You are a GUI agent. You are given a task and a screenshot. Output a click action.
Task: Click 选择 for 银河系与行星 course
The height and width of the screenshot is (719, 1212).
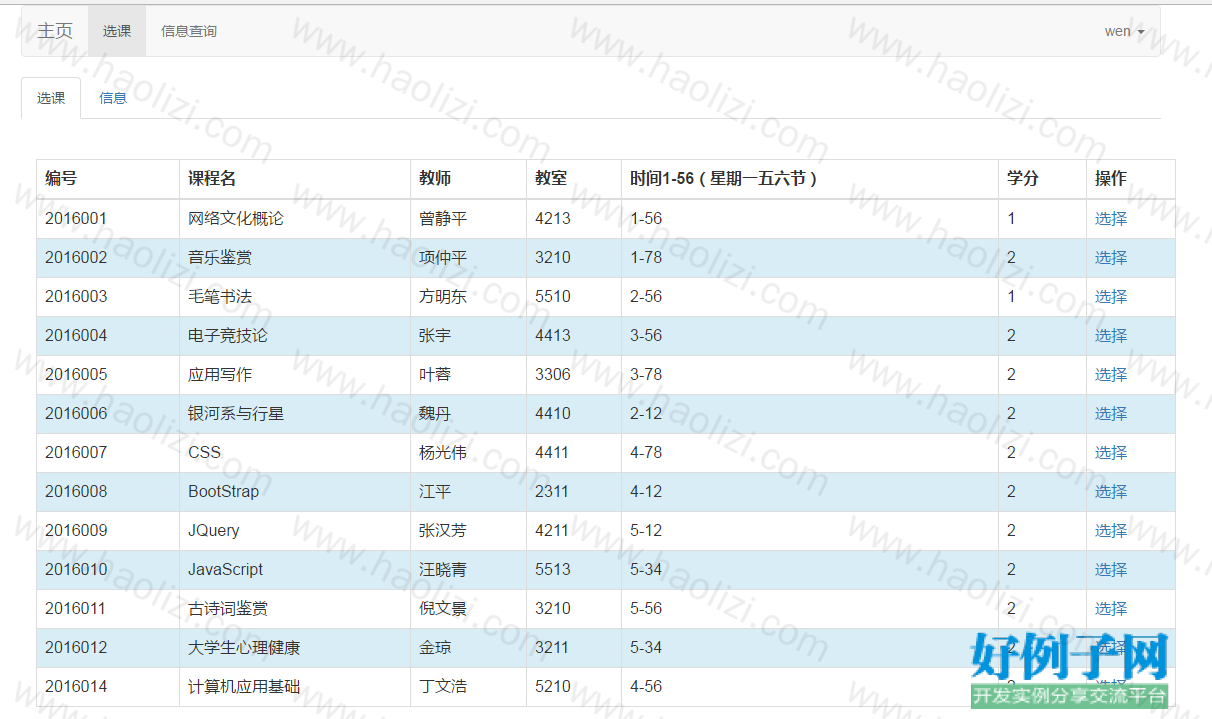pos(1111,413)
